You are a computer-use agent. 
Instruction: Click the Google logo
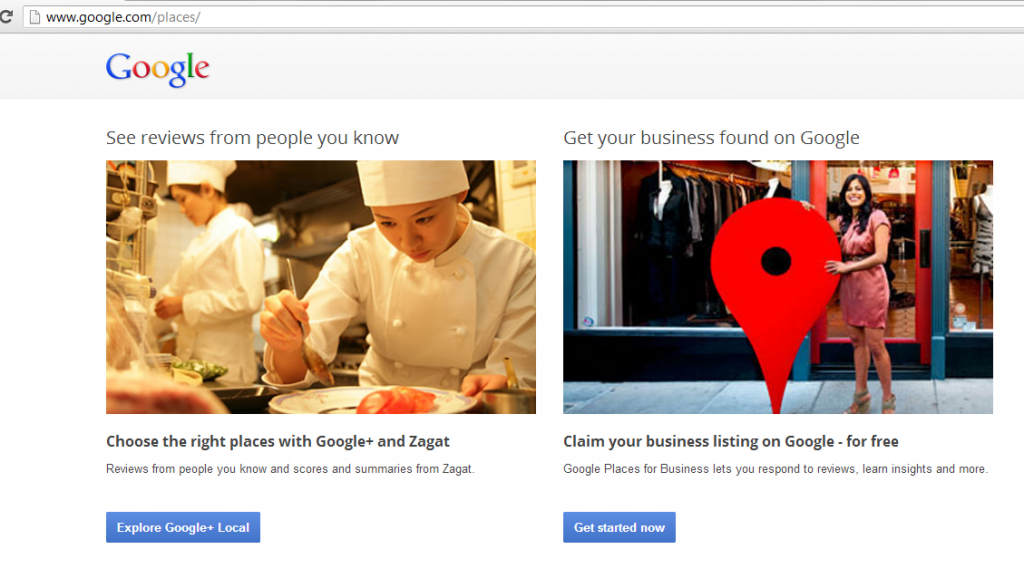[x=157, y=68]
